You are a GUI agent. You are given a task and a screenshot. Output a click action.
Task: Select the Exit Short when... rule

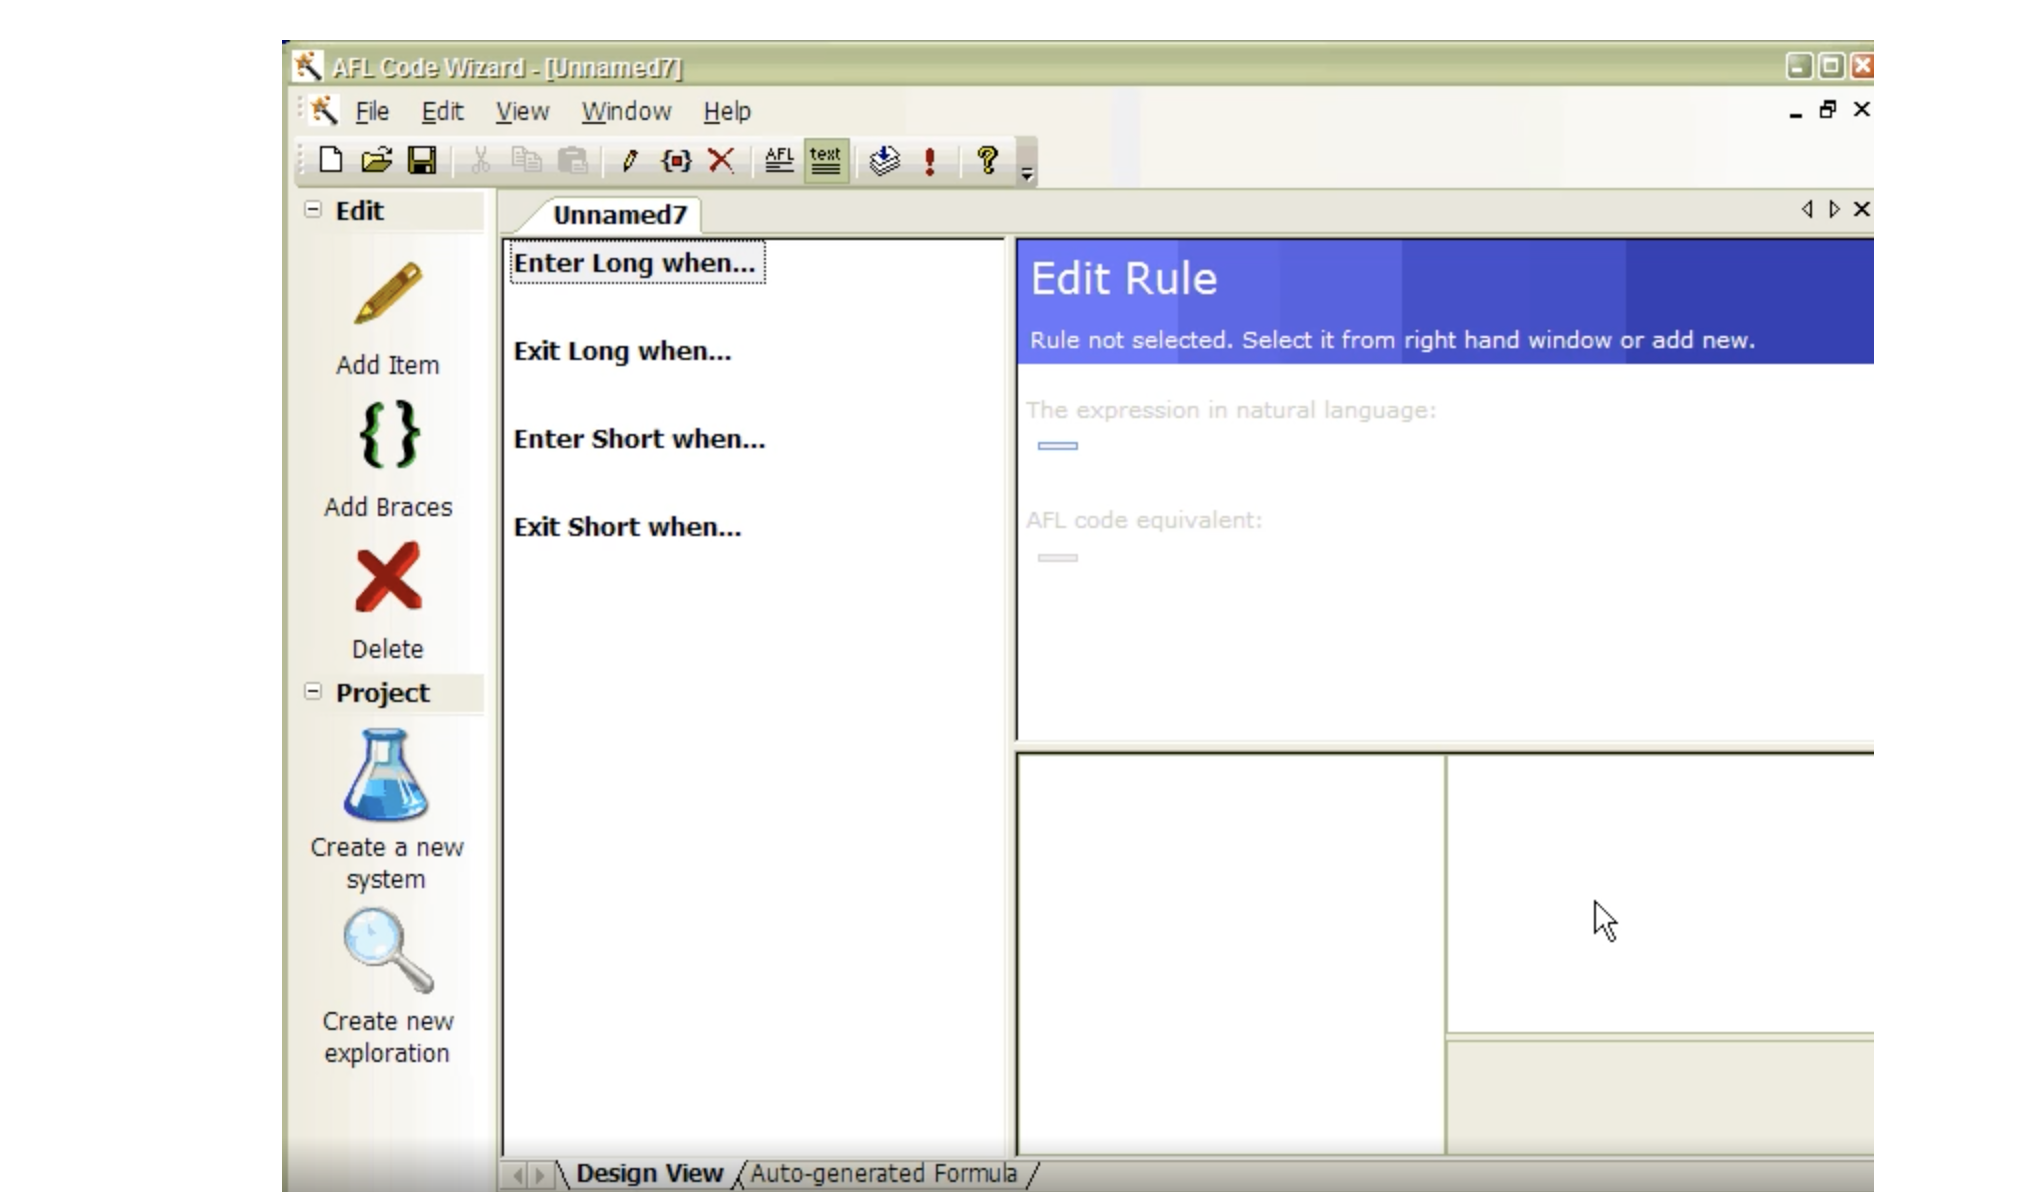[627, 527]
